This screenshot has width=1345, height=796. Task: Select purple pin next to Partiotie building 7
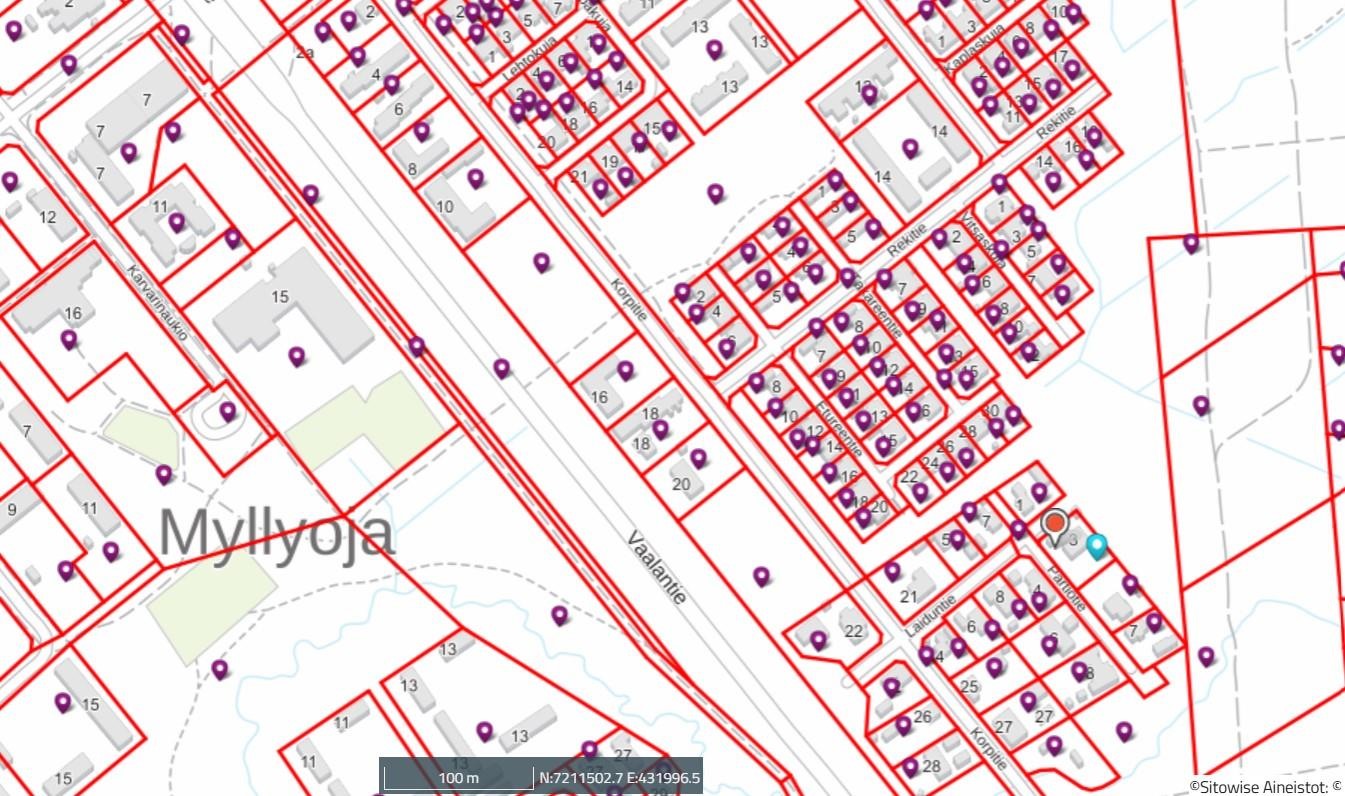point(1154,621)
